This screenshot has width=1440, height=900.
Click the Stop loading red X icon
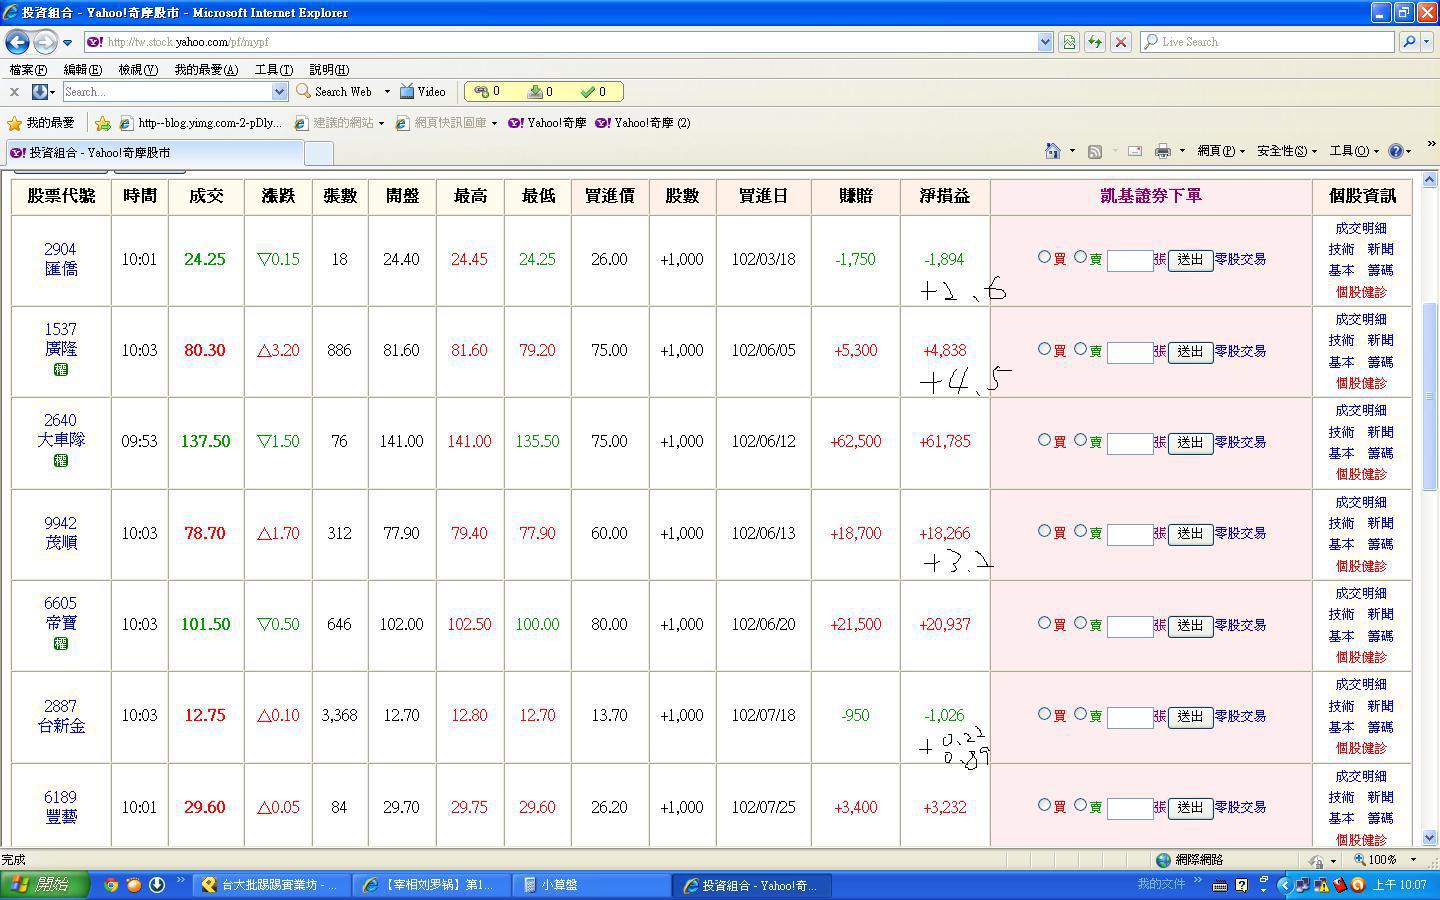coord(1121,42)
